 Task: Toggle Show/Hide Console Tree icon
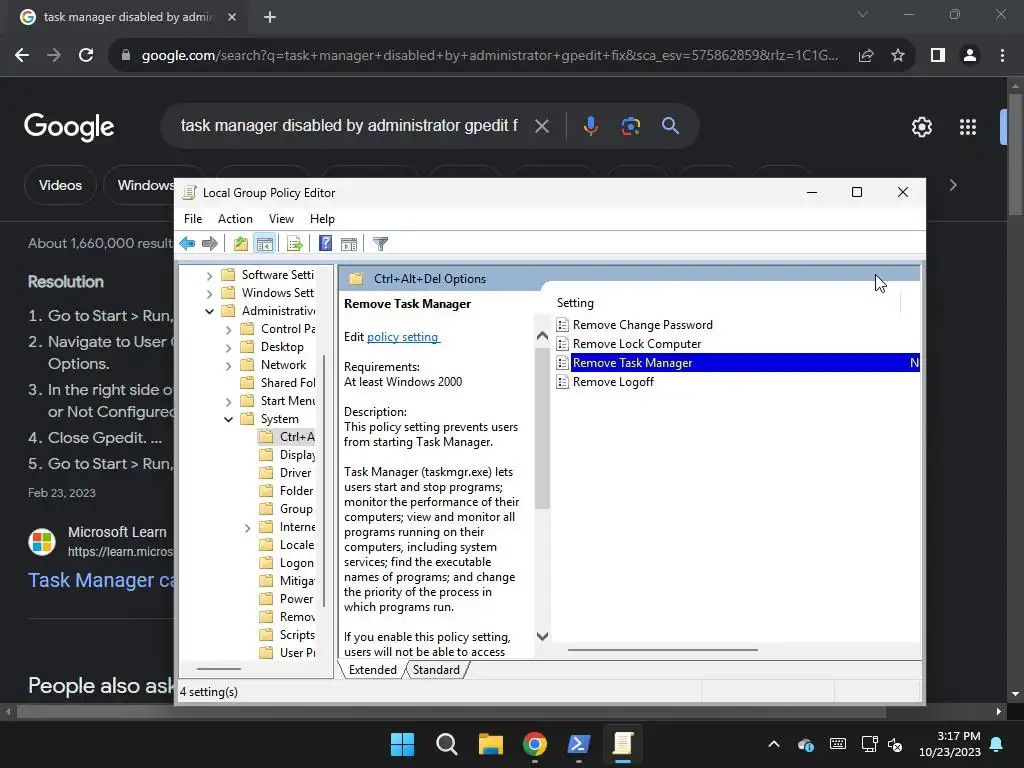coord(264,244)
